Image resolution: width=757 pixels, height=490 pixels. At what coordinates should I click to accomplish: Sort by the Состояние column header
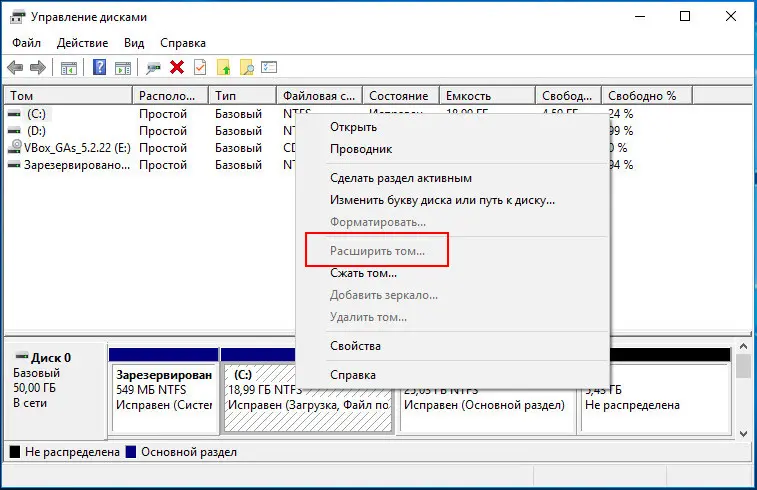(x=401, y=96)
